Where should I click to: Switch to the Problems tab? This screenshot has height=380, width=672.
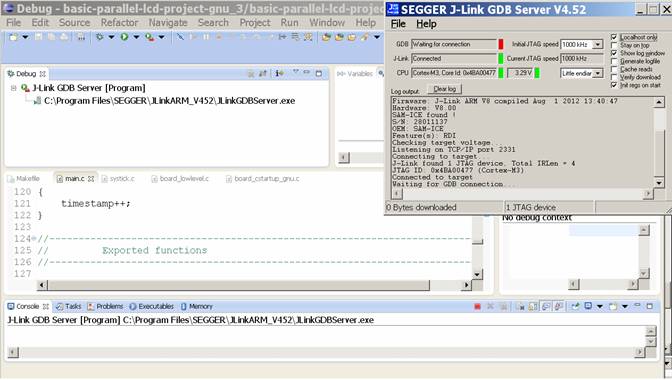pos(105,306)
